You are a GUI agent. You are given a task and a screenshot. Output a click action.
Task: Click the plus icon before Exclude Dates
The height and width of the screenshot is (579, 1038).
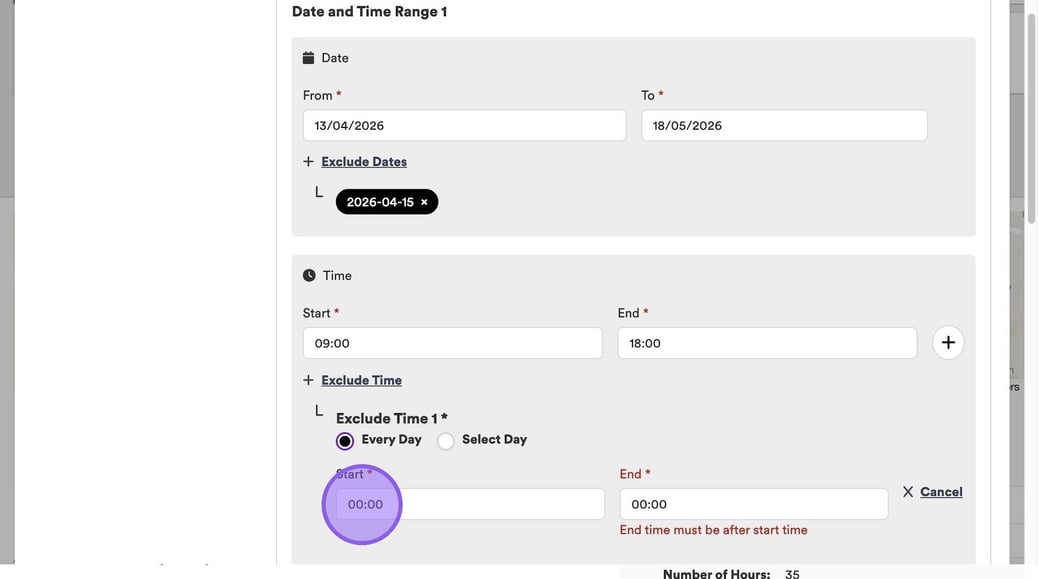click(308, 161)
